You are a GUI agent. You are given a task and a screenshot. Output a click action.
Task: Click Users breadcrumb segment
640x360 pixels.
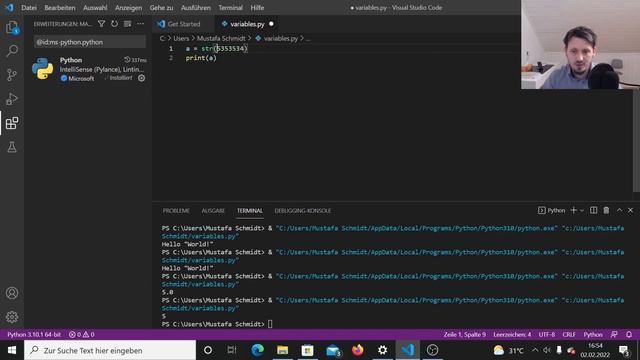(x=181, y=38)
